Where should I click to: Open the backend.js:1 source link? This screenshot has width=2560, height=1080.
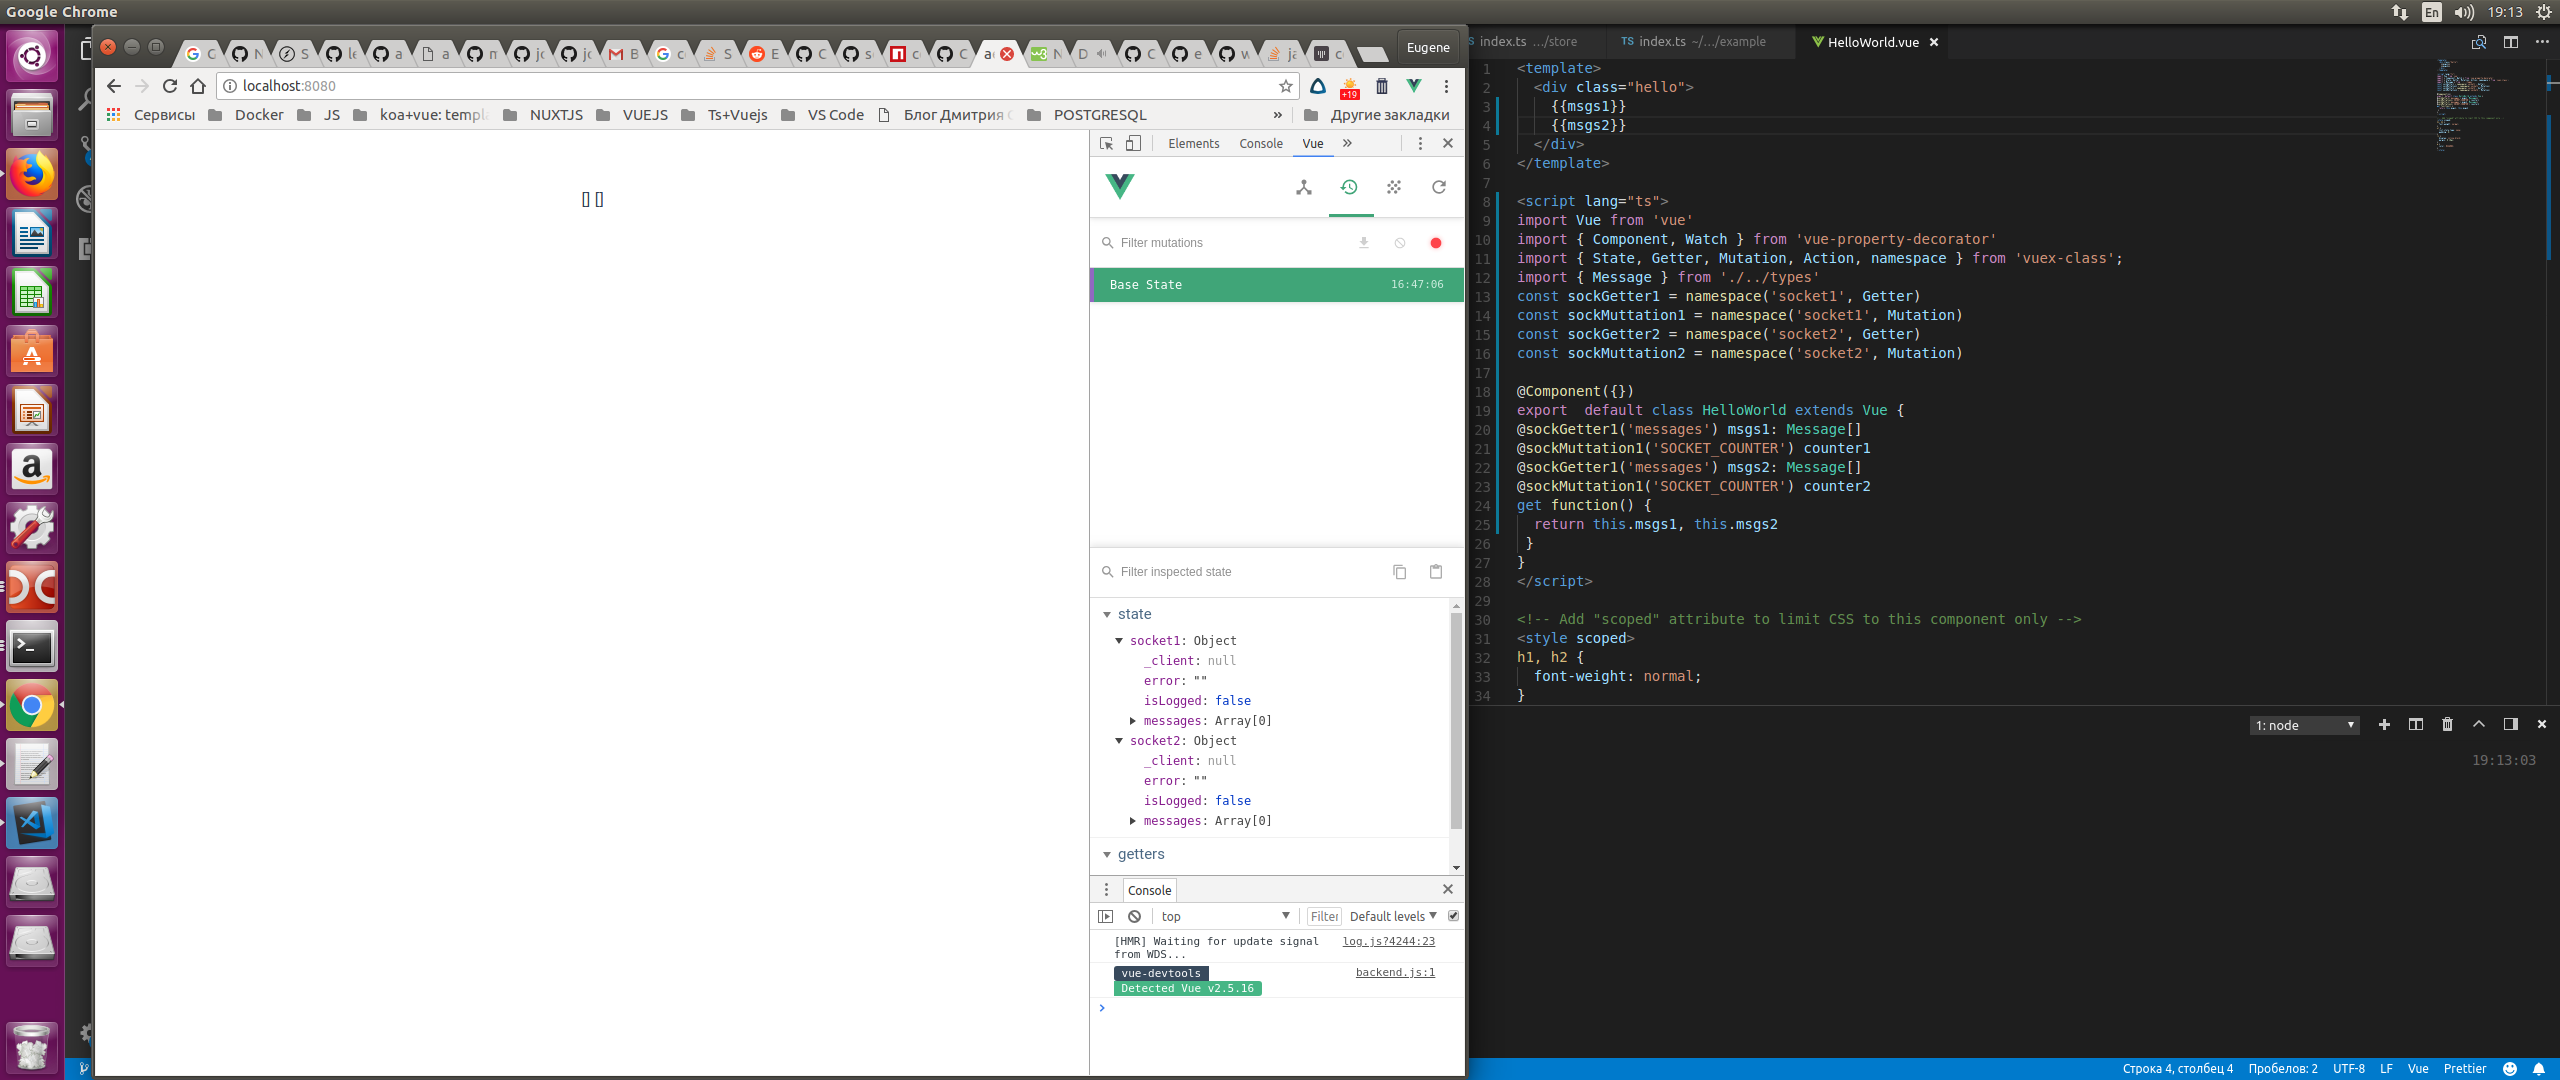click(1395, 972)
